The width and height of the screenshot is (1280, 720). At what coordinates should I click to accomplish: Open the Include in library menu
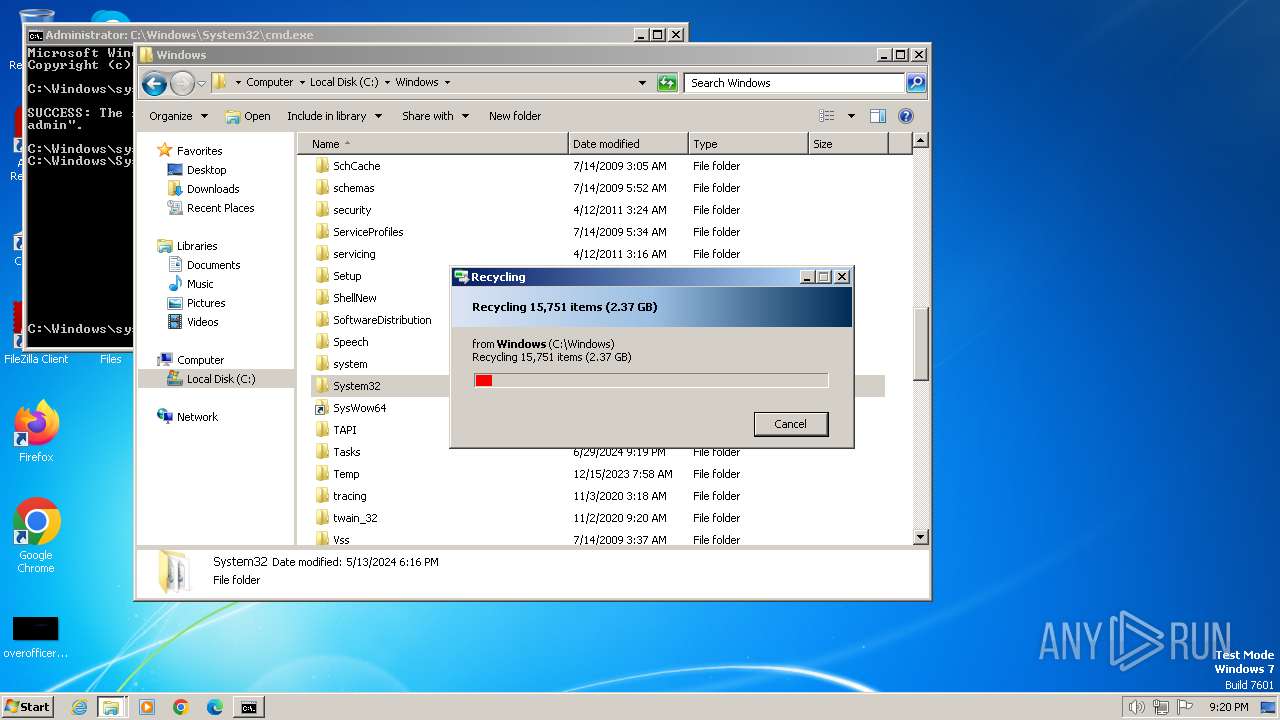334,116
